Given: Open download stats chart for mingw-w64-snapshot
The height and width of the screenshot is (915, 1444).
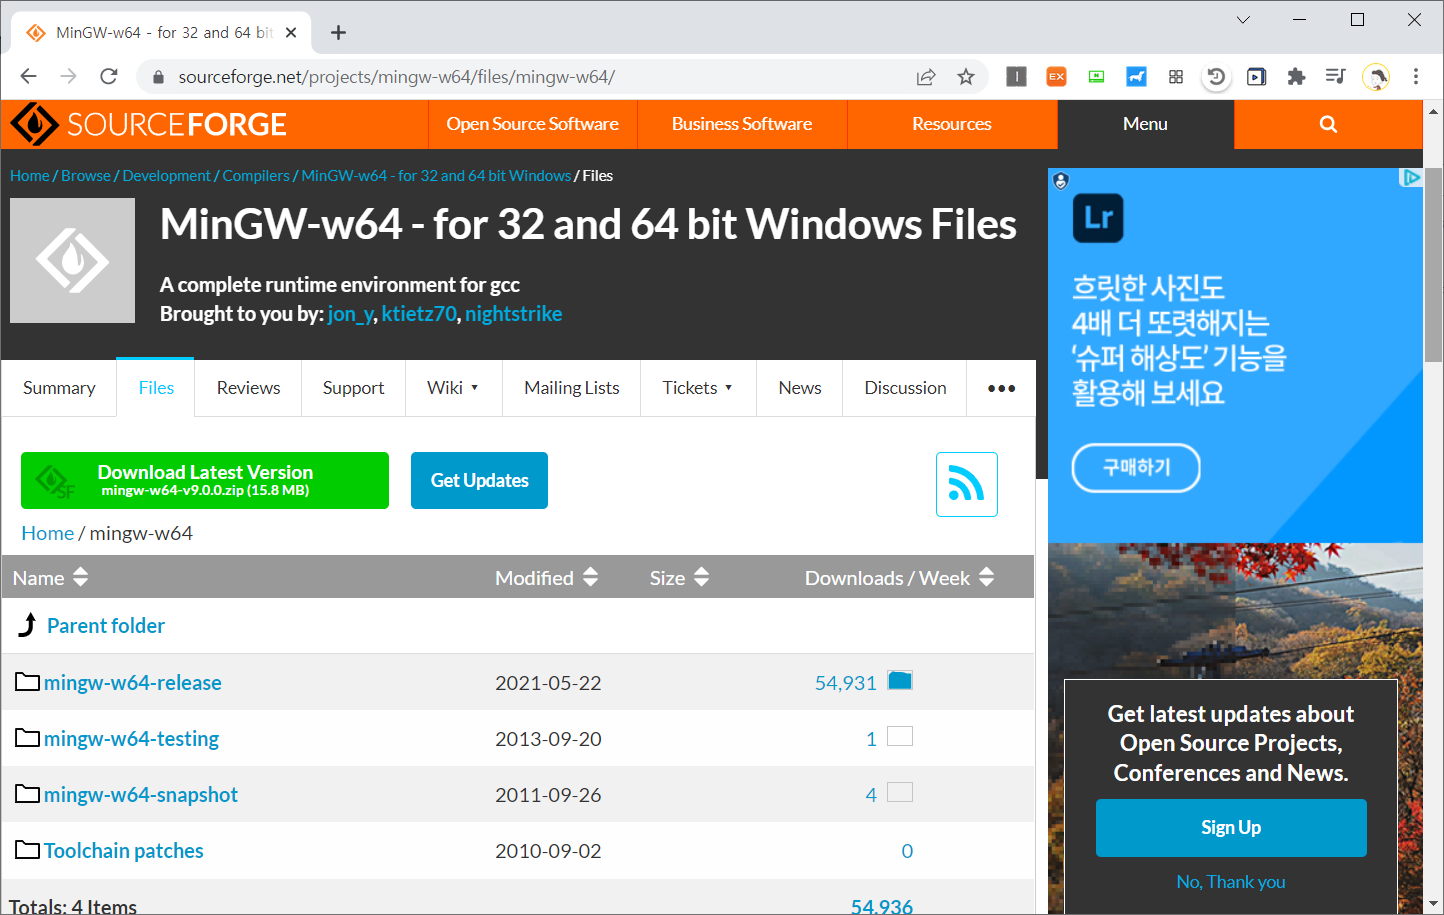Looking at the screenshot, I should pyautogui.click(x=900, y=793).
